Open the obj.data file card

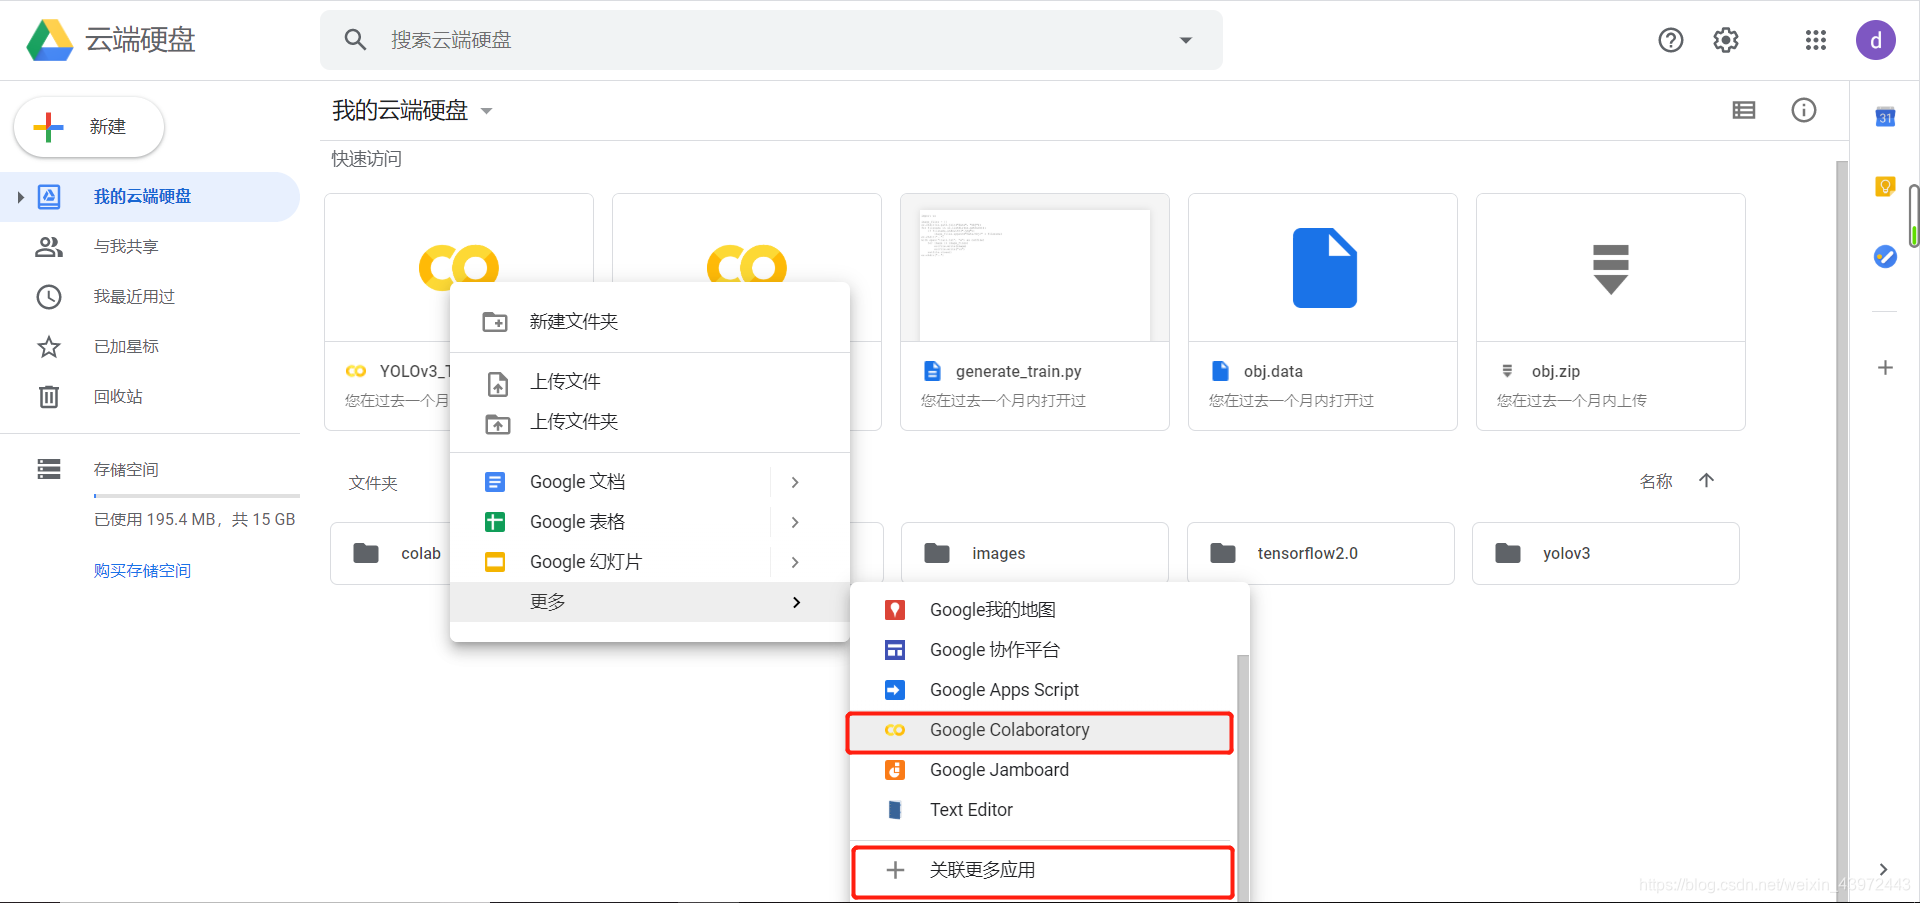[1323, 312]
